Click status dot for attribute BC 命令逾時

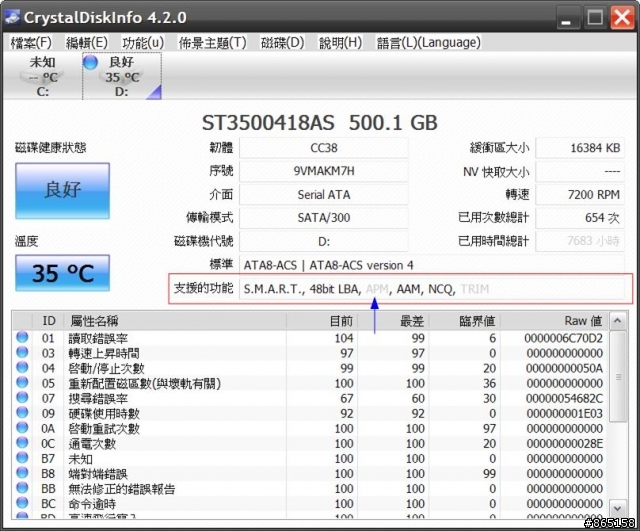click(22, 503)
